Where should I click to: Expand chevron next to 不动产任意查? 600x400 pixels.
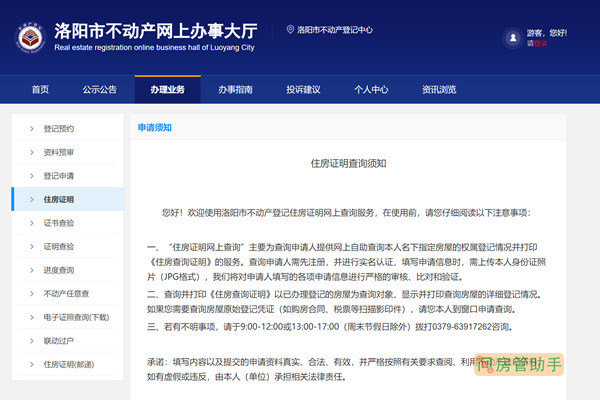coord(32,294)
